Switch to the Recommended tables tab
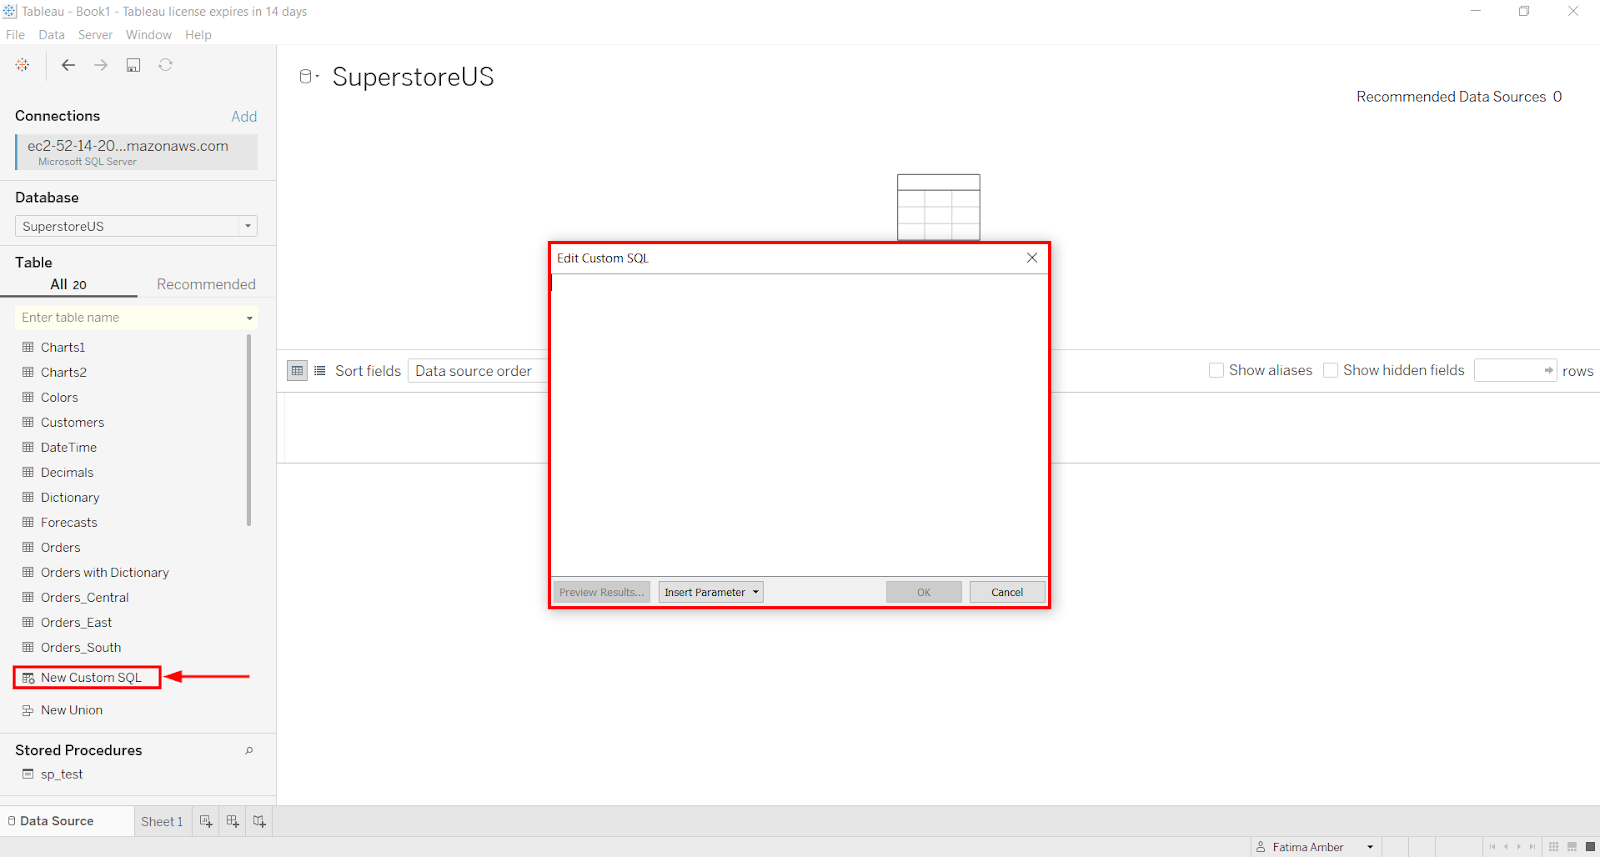This screenshot has width=1600, height=857. point(206,284)
